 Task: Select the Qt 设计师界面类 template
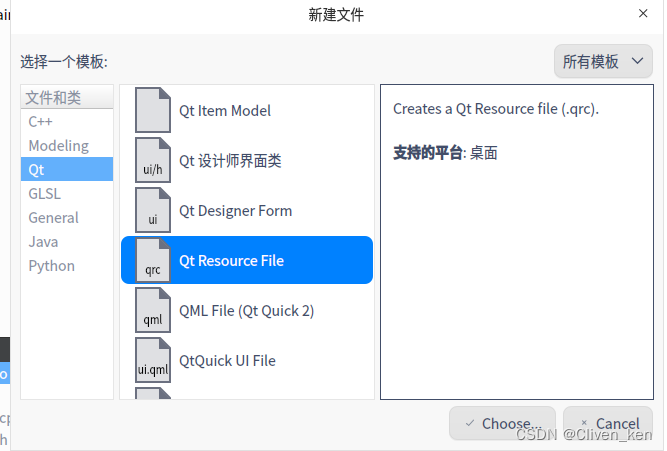click(247, 160)
